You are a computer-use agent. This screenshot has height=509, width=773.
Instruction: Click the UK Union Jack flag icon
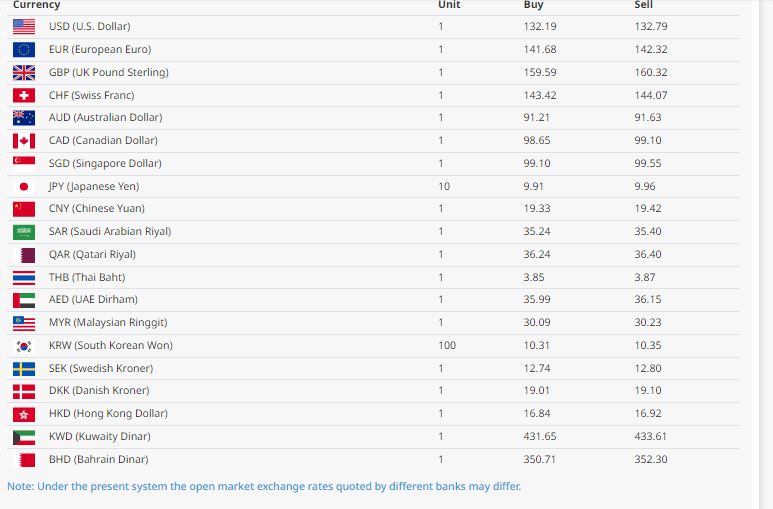click(x=24, y=72)
